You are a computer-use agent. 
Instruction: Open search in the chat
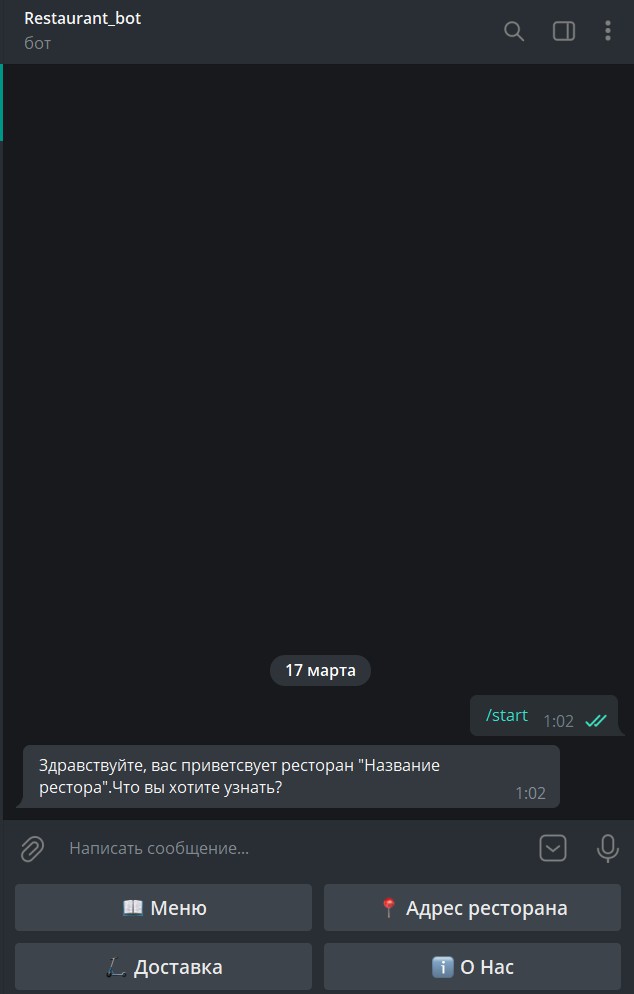pos(514,30)
